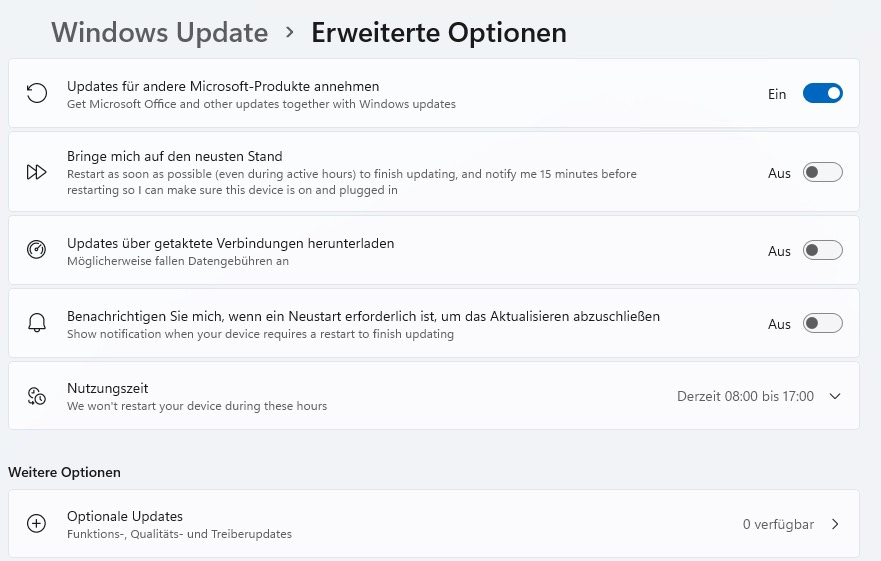Screen dimensions: 881x561
Task: Click the fast-forward icon beside 'Bringe mich auf den neusten Stand'
Action: (x=37, y=172)
